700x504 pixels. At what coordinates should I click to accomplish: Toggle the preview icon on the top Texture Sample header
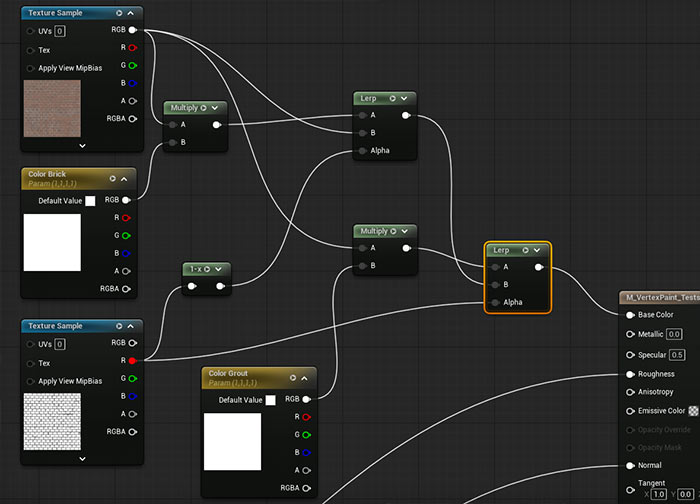[x=119, y=13]
